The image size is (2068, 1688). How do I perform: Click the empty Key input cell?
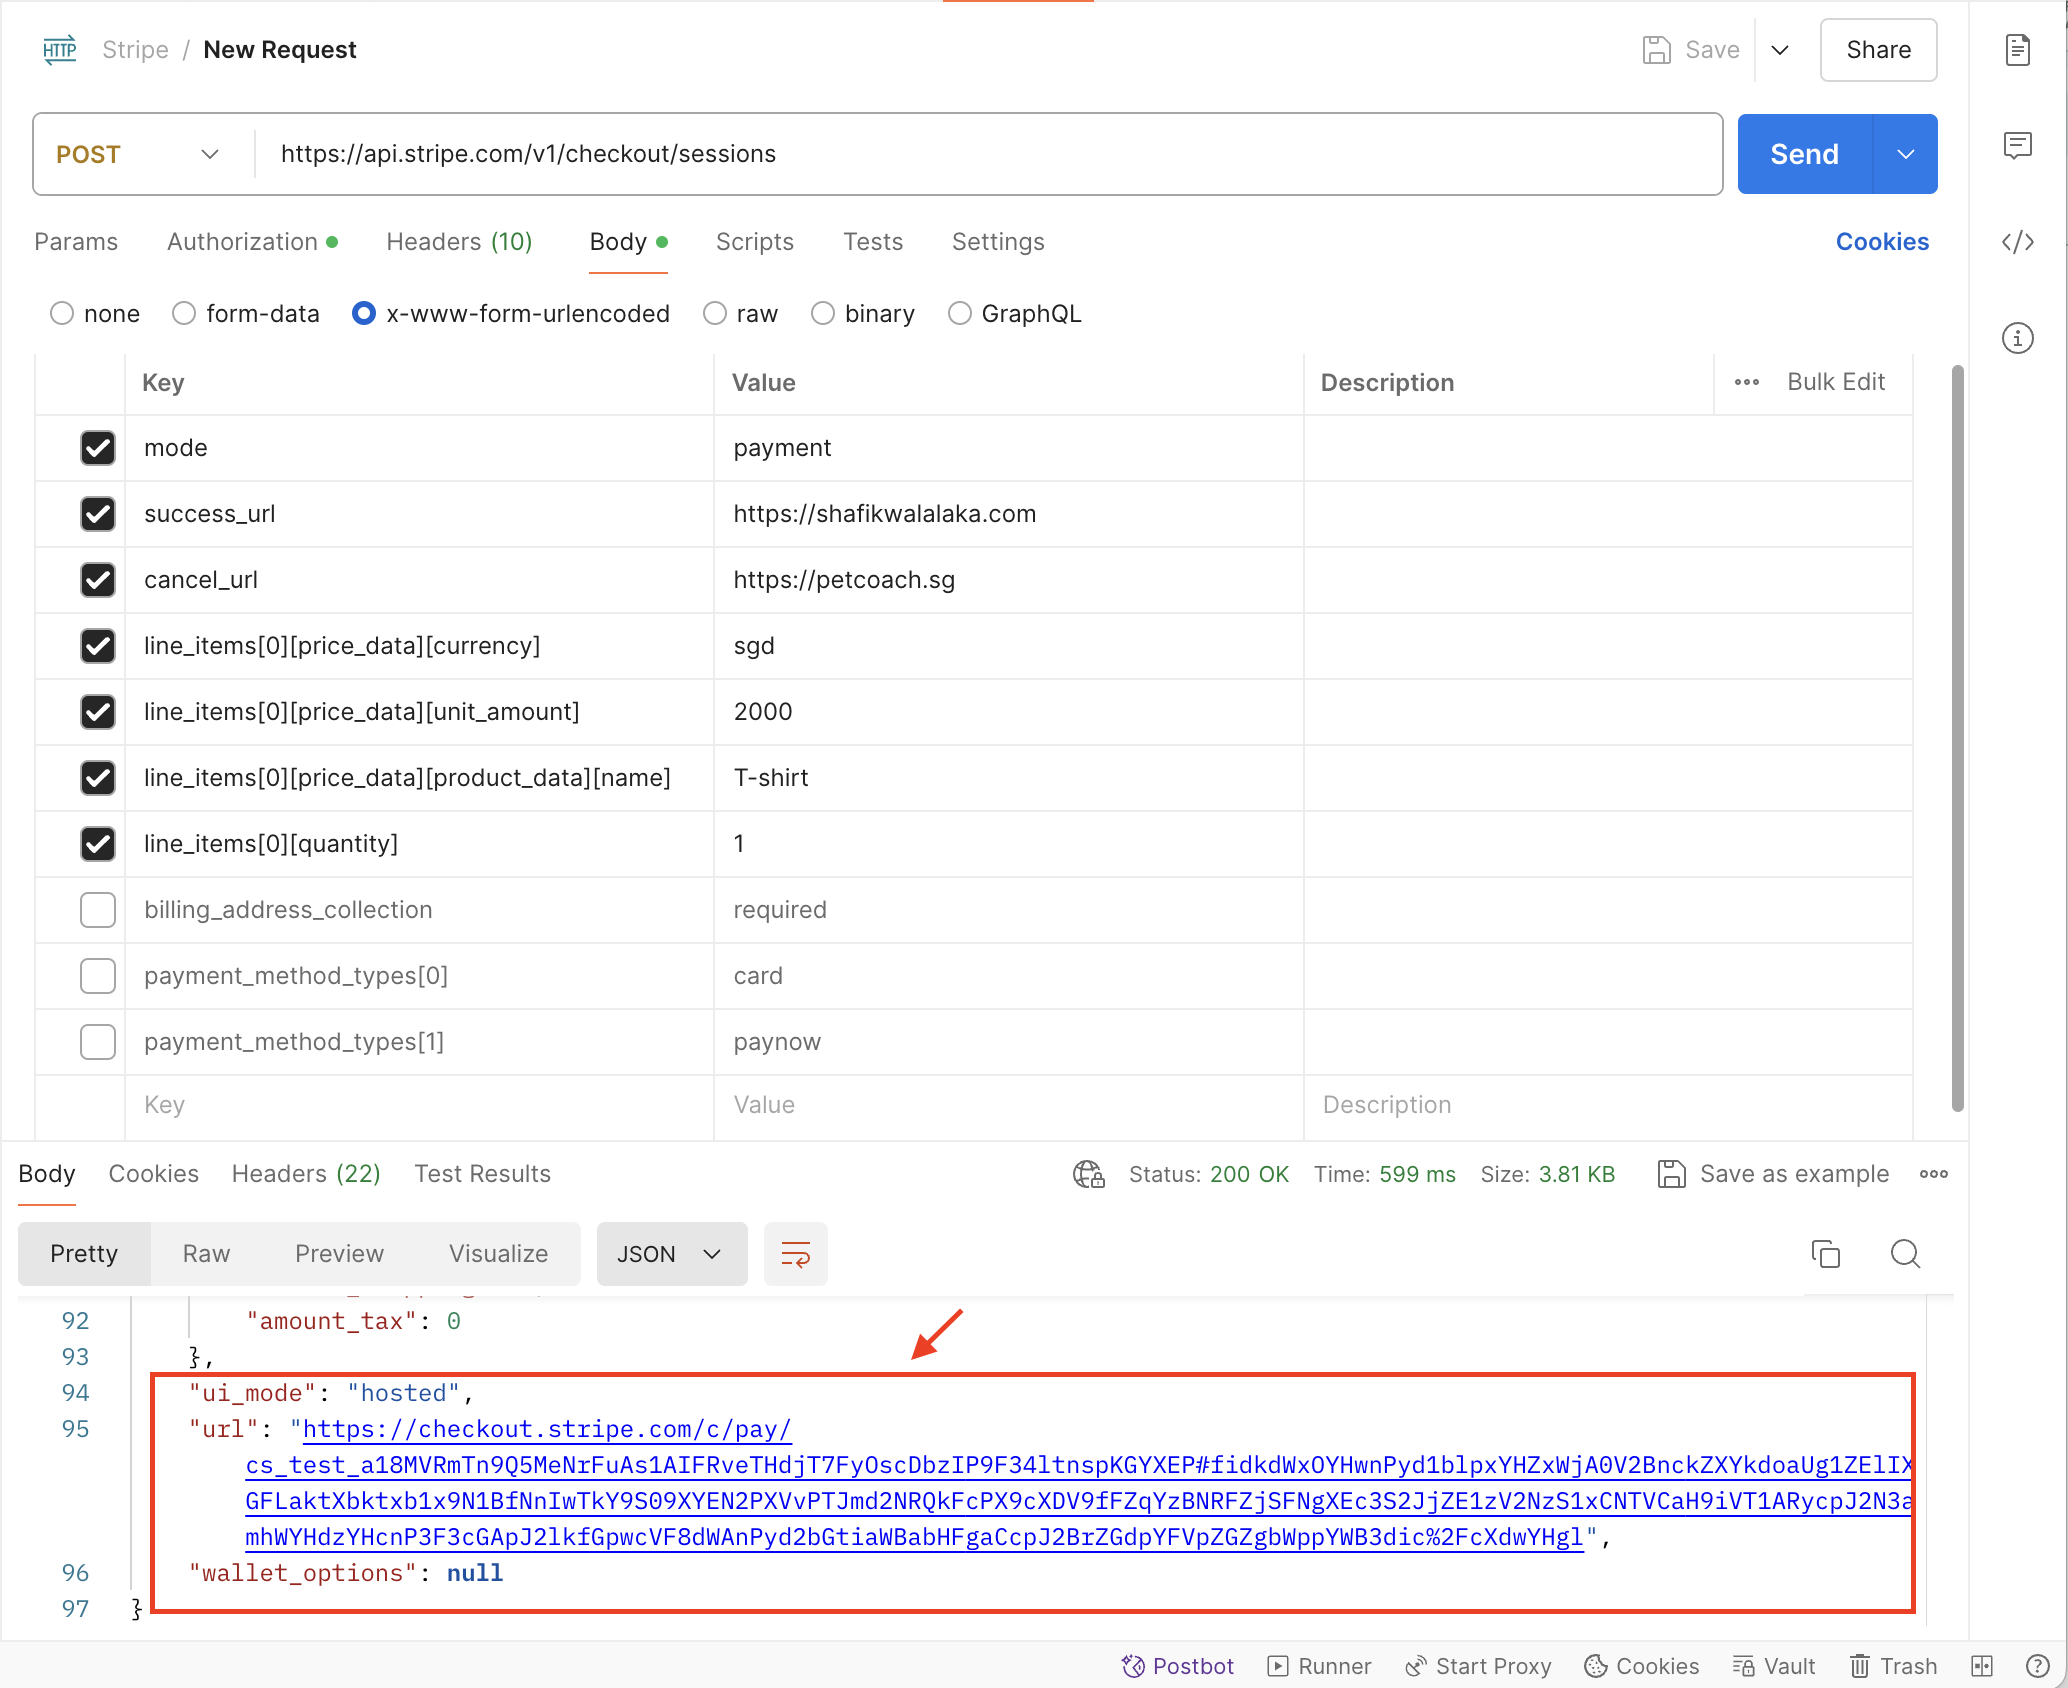419,1105
